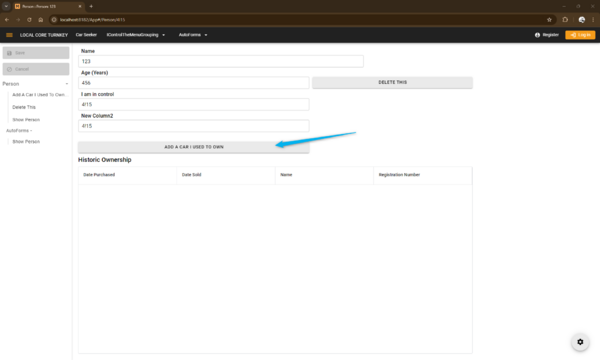Expand the IControlTheMenuGrouping dropdown
600x360 pixels.
pos(136,35)
